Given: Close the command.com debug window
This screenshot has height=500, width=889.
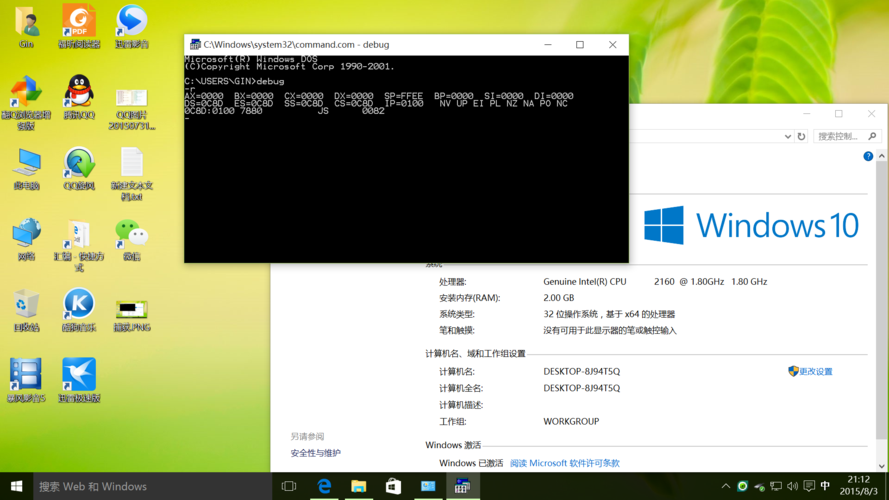Looking at the screenshot, I should point(612,45).
